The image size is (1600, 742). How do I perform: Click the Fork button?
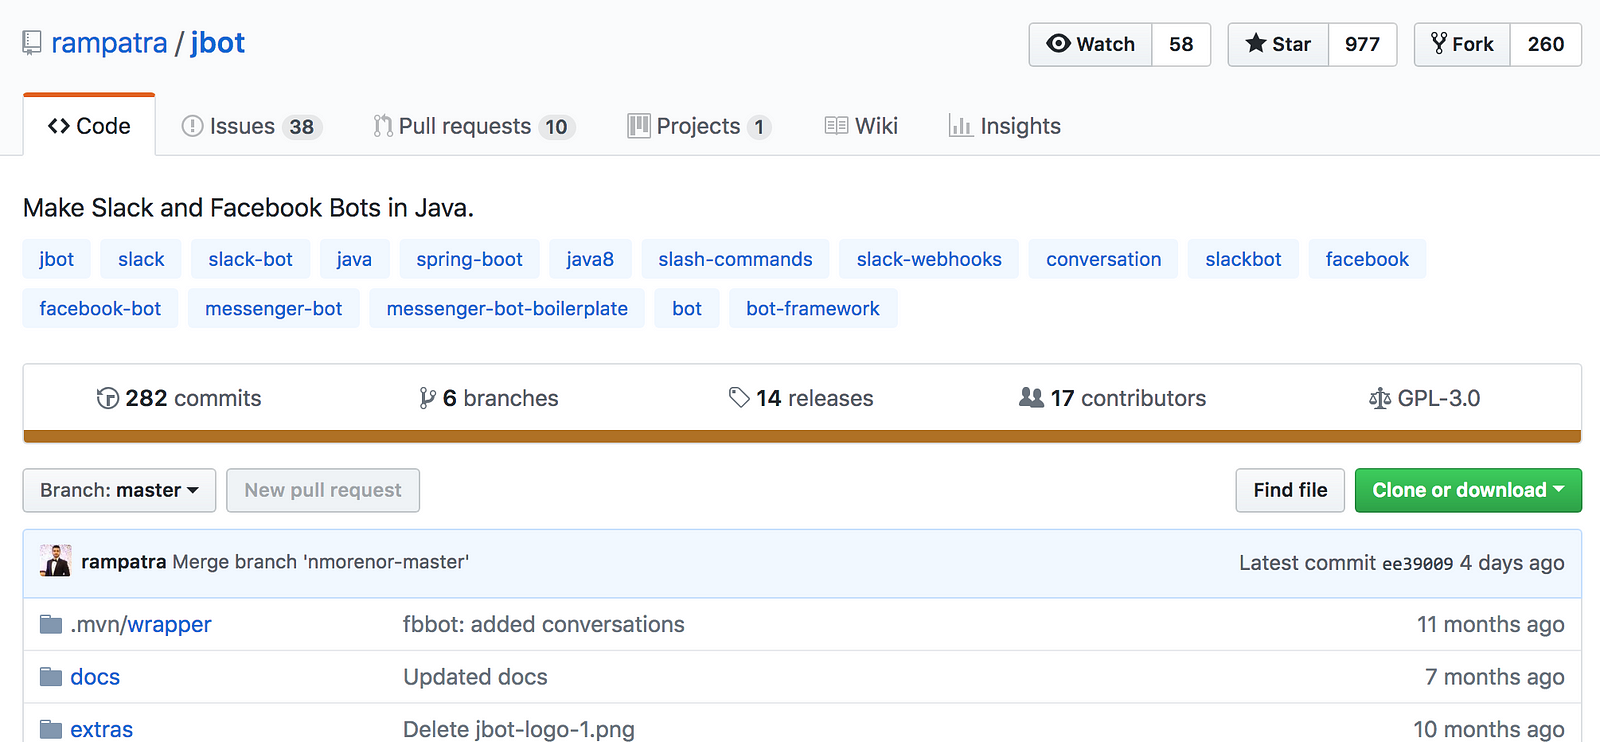click(1462, 44)
